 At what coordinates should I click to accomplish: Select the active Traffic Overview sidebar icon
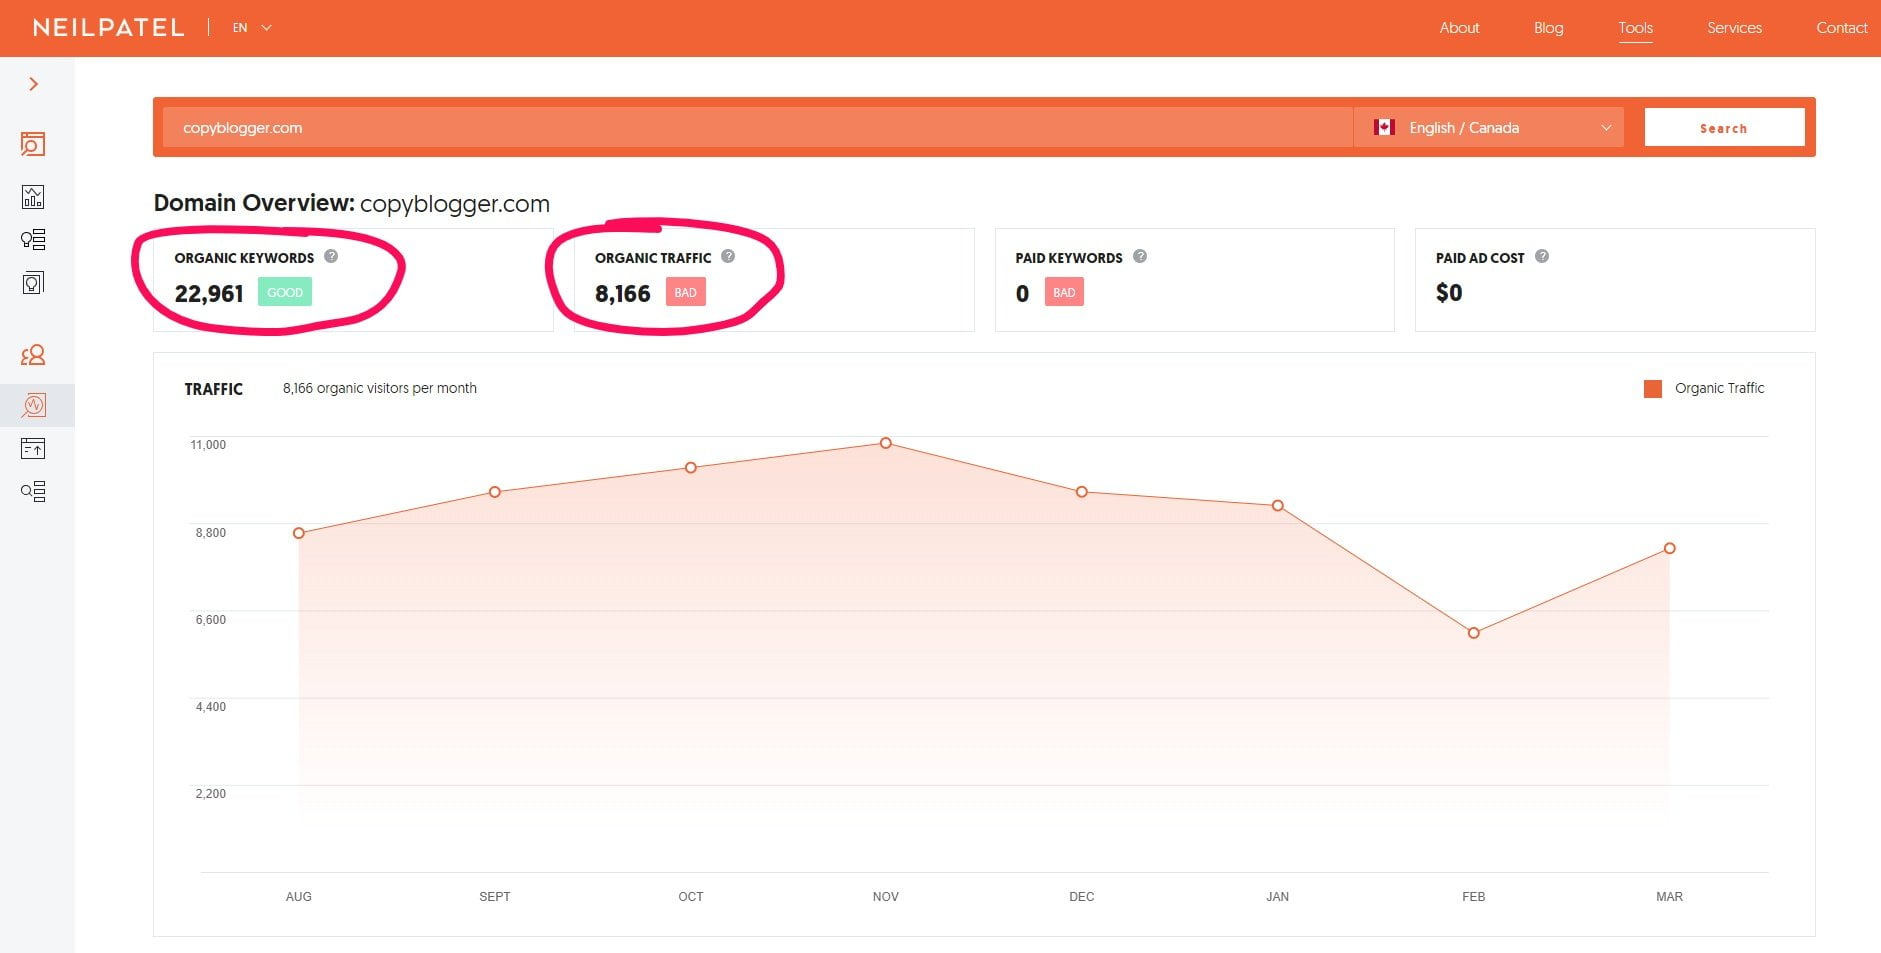point(33,405)
